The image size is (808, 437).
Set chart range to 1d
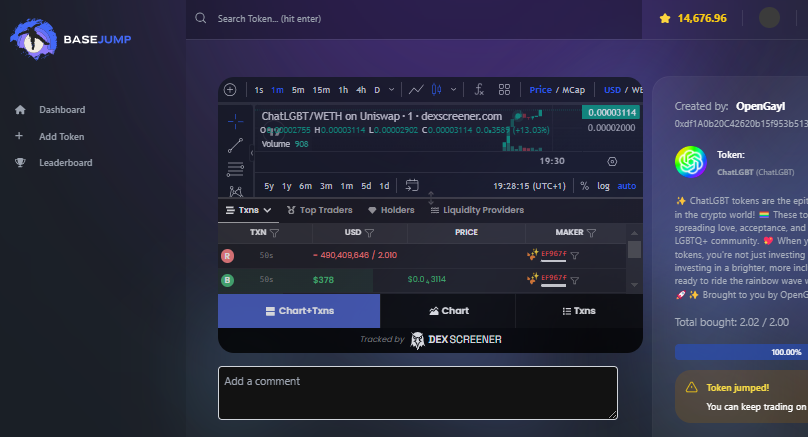click(384, 186)
